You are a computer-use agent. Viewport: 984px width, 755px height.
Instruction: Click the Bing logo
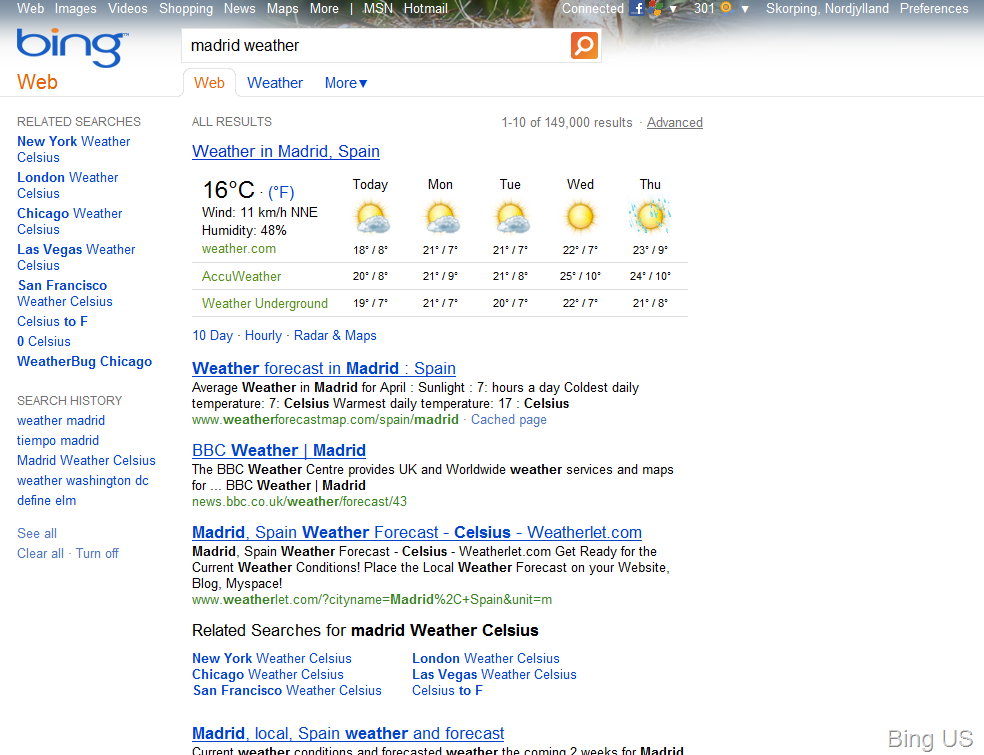[x=71, y=47]
